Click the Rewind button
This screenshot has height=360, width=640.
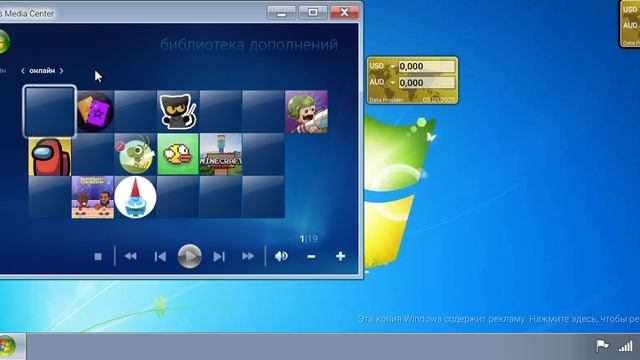point(131,256)
